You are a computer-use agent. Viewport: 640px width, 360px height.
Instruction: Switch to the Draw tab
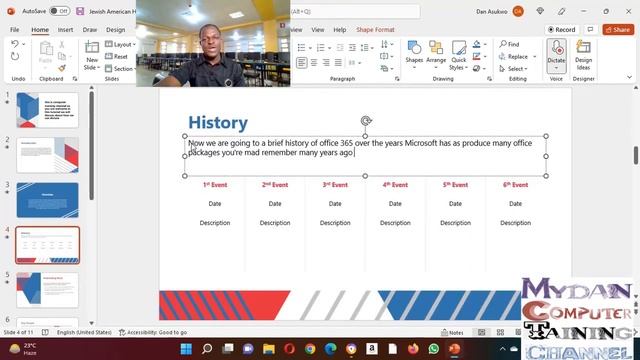90,29
